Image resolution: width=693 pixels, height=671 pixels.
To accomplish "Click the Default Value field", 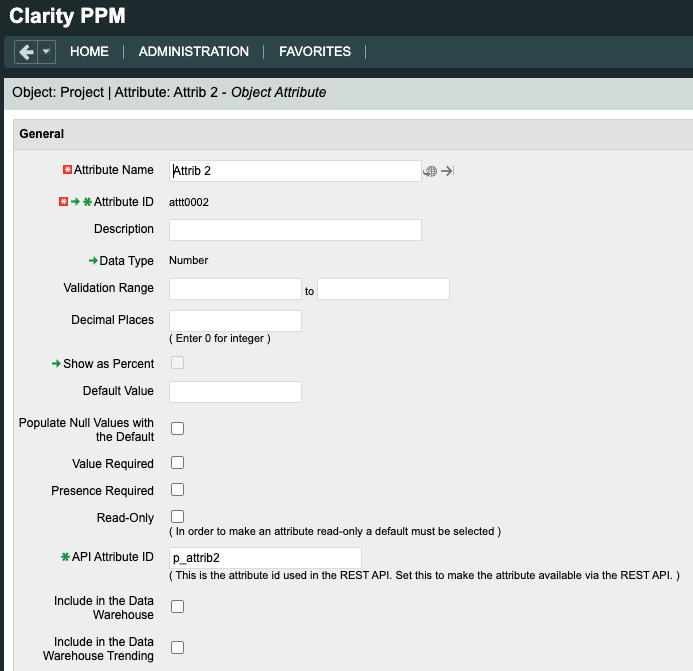I will 235,391.
